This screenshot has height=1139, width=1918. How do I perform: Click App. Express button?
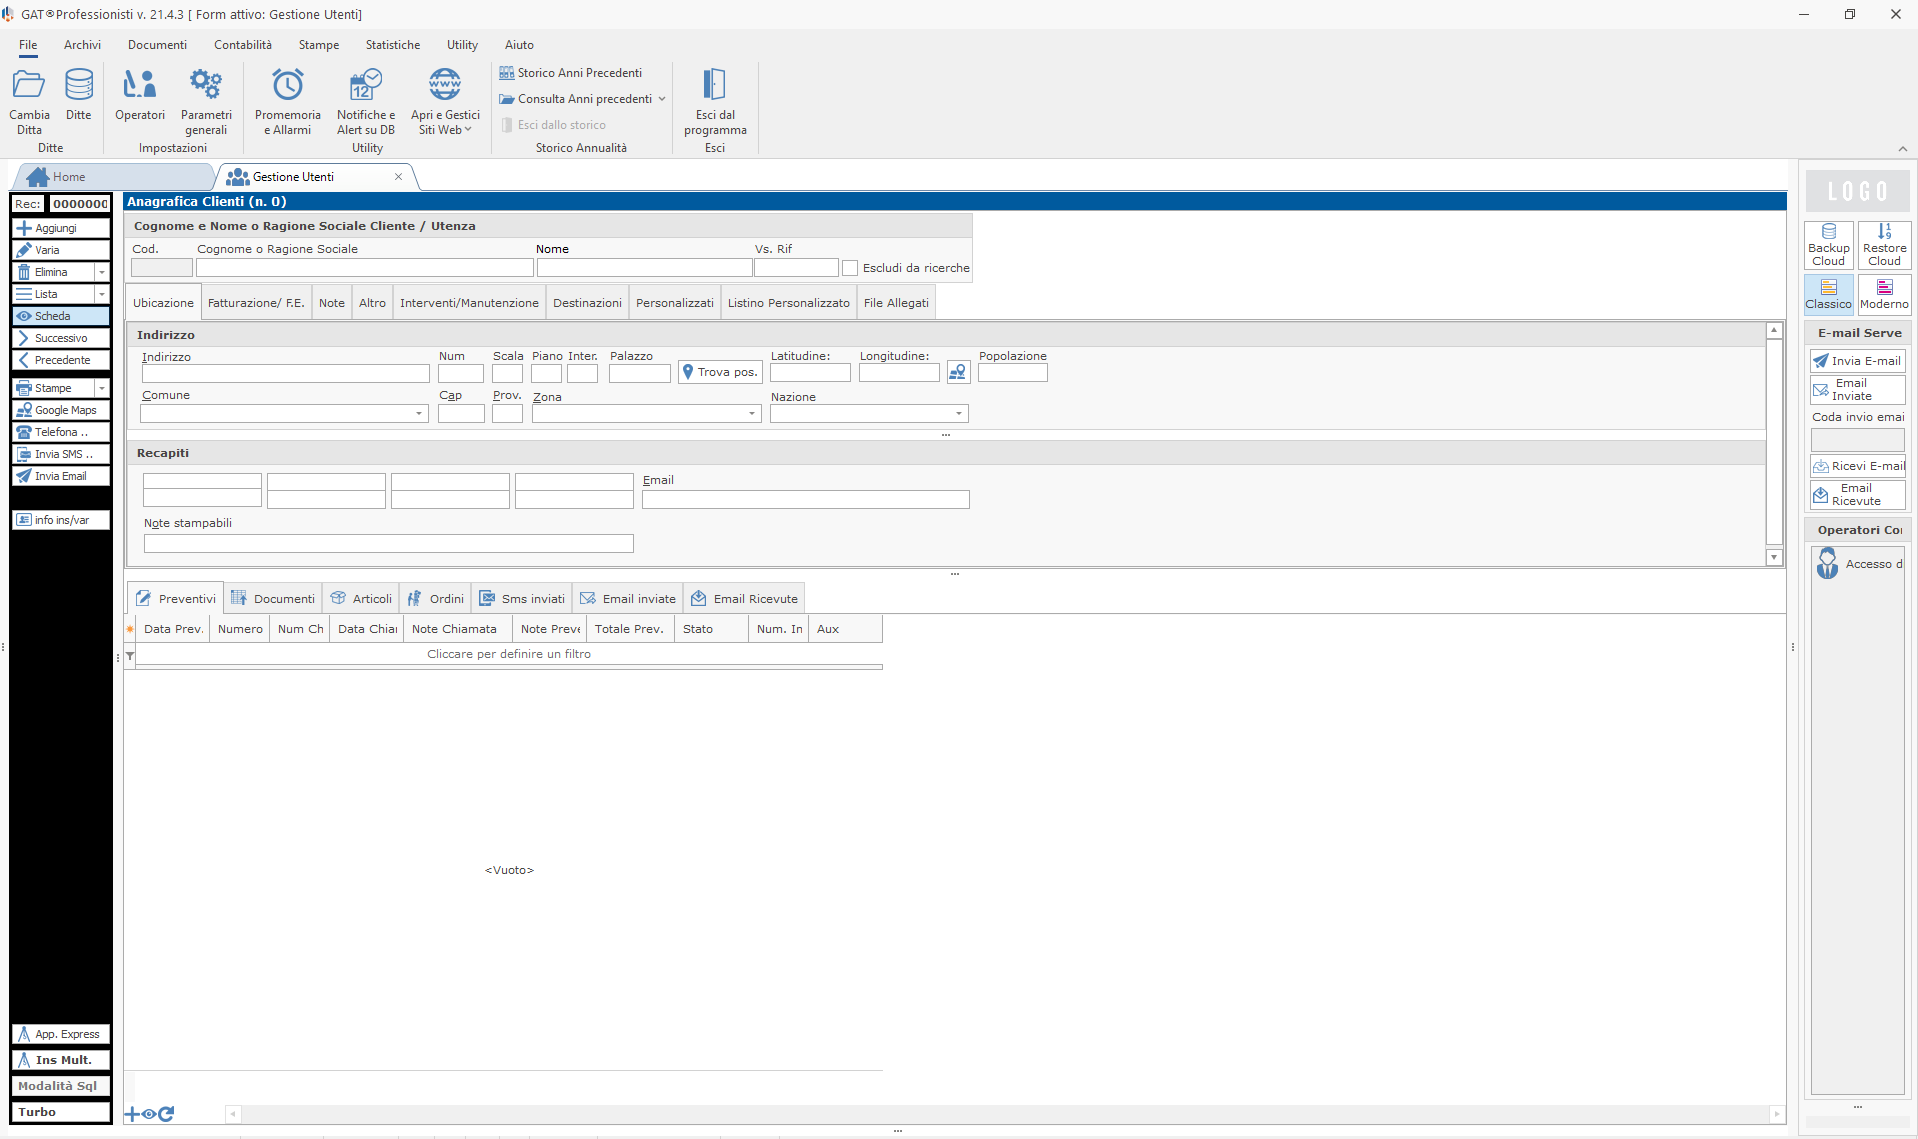tap(61, 1034)
